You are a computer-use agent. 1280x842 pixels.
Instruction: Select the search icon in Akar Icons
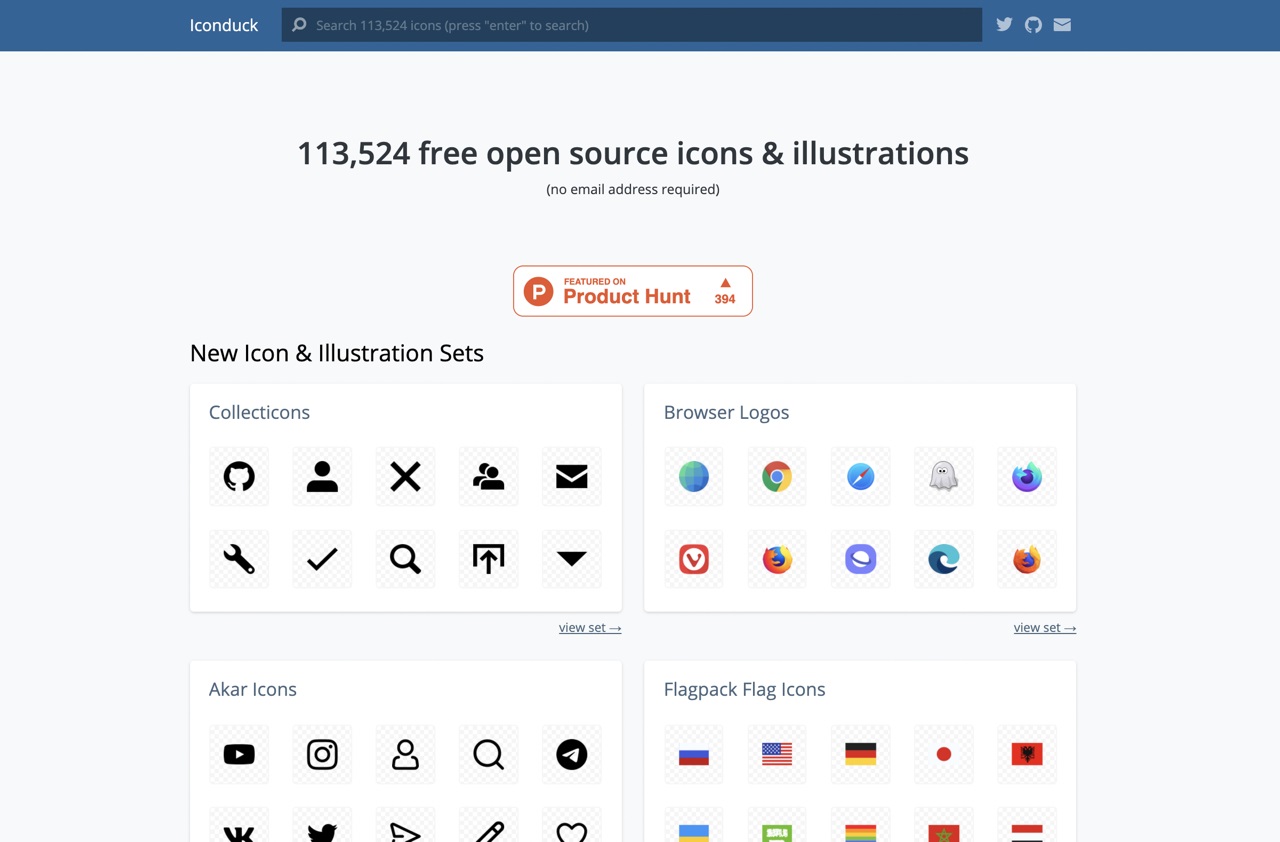(x=488, y=754)
